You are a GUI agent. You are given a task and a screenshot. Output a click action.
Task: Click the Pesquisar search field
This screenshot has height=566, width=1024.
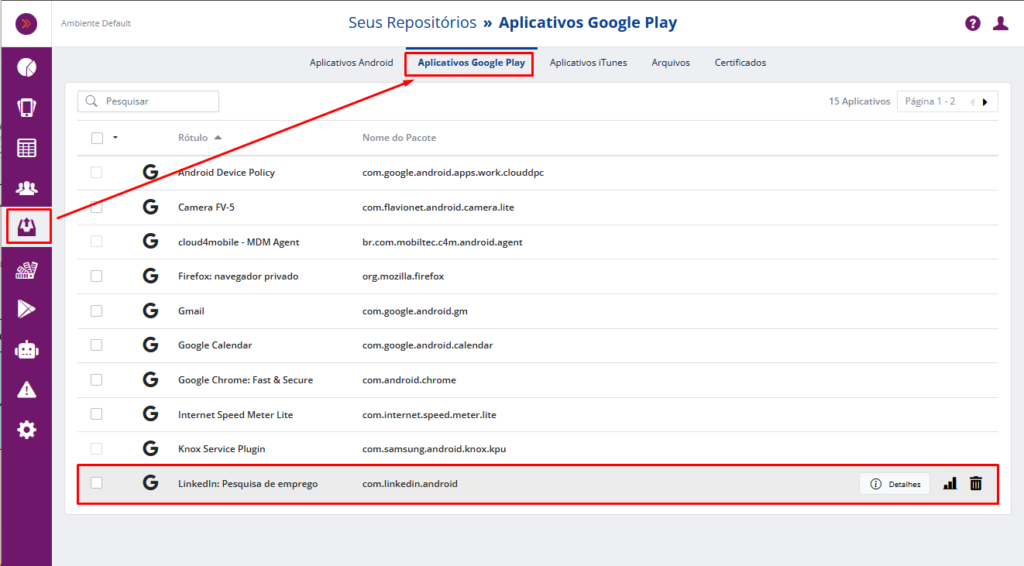point(148,101)
